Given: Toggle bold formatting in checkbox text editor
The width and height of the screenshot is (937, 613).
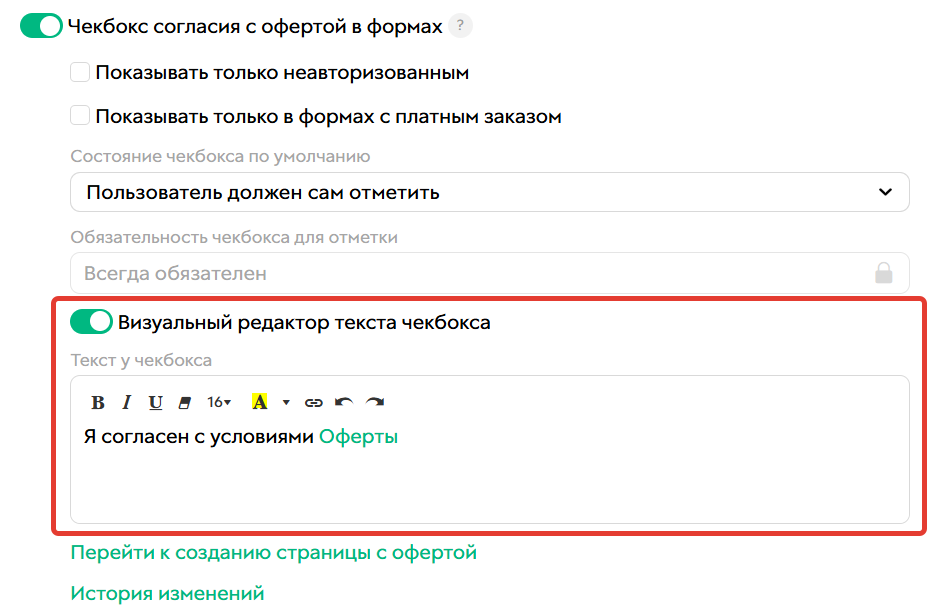Looking at the screenshot, I should [x=98, y=403].
